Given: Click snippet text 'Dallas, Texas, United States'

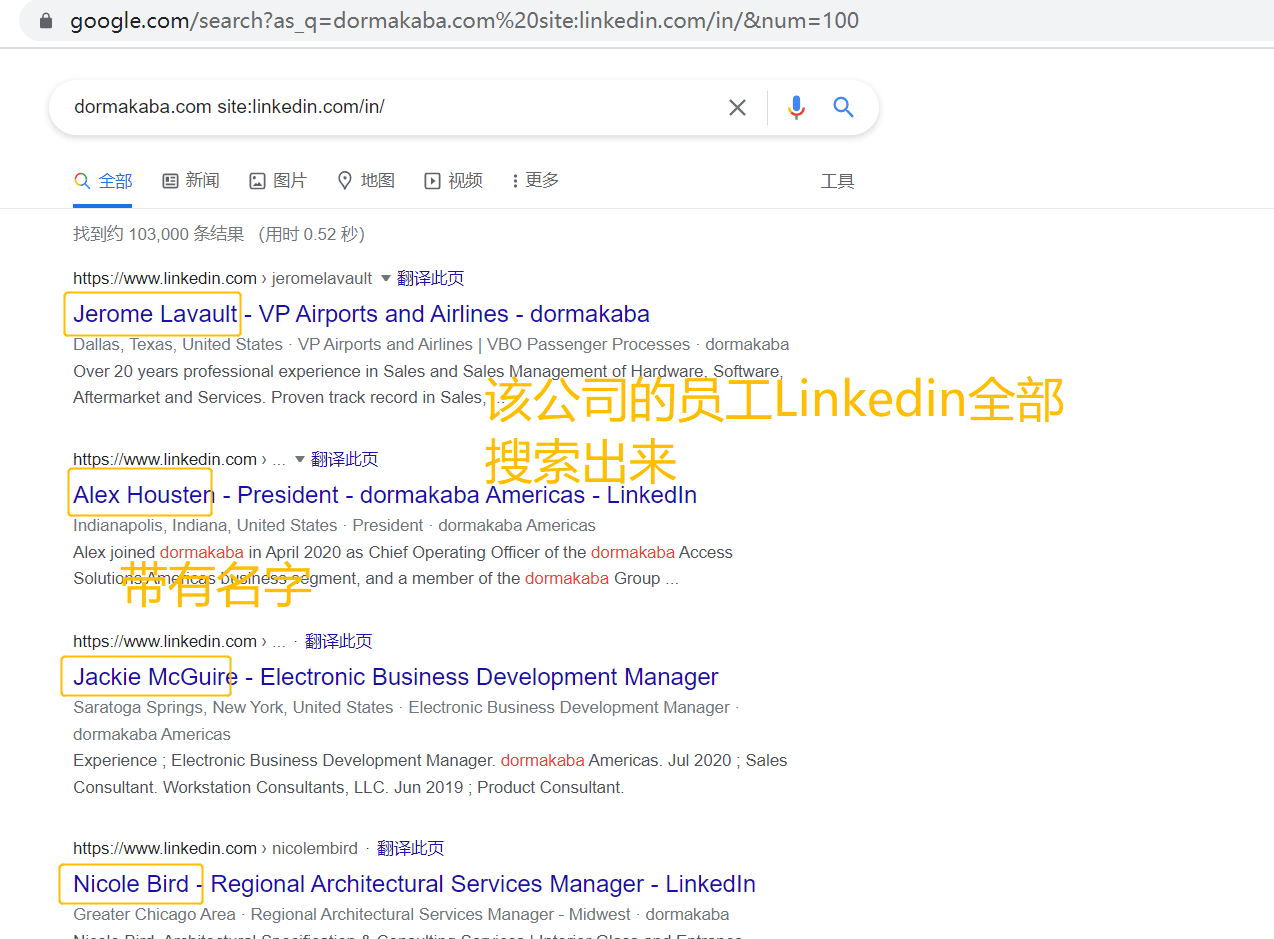Looking at the screenshot, I should click(178, 344).
